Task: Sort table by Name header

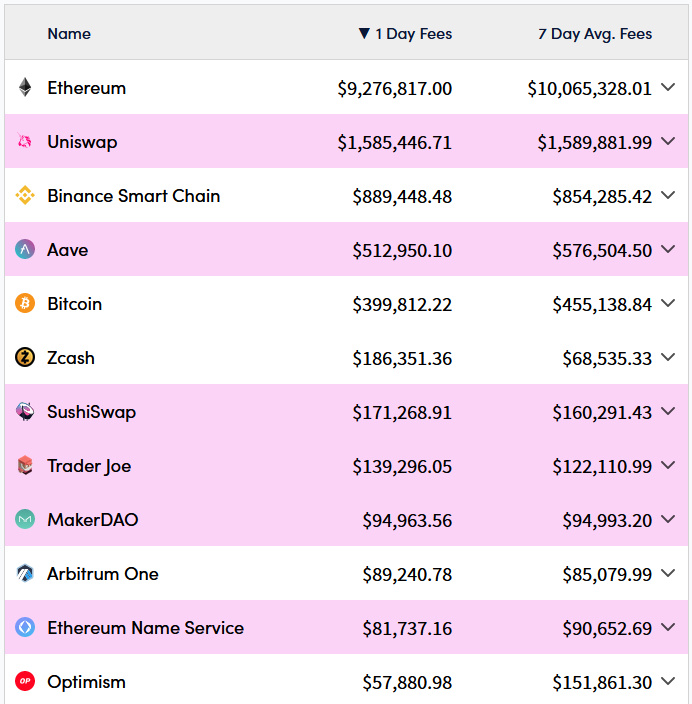Action: coord(69,34)
